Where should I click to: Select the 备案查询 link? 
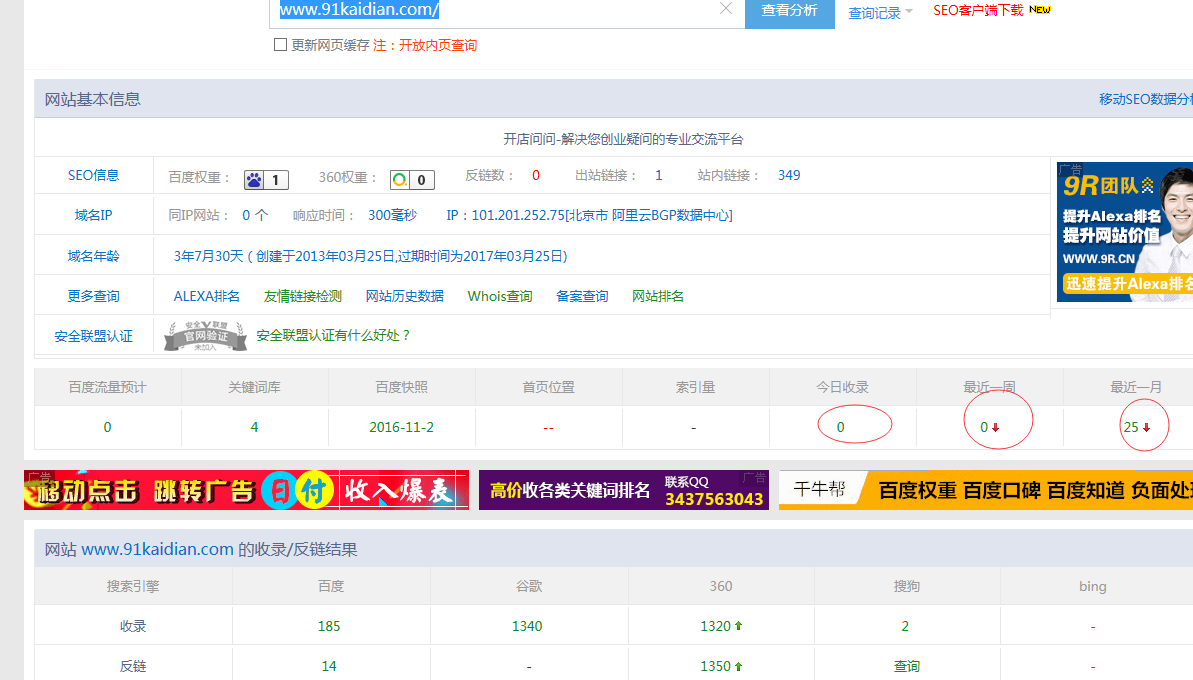point(582,296)
